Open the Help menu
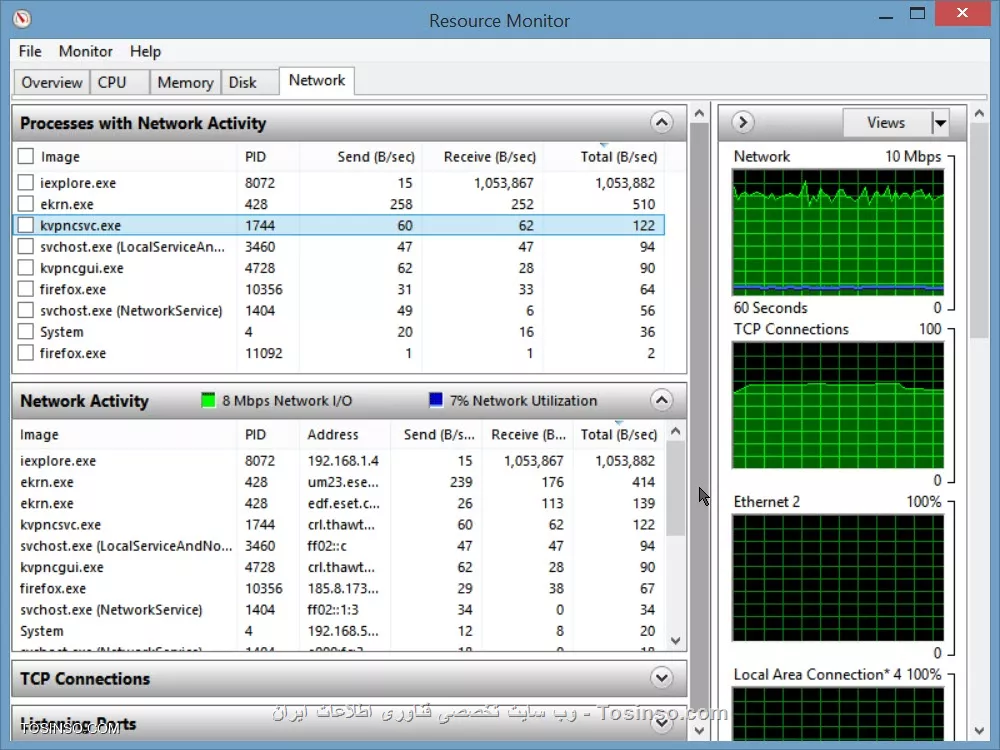The height and width of the screenshot is (750, 1000). click(x=145, y=51)
